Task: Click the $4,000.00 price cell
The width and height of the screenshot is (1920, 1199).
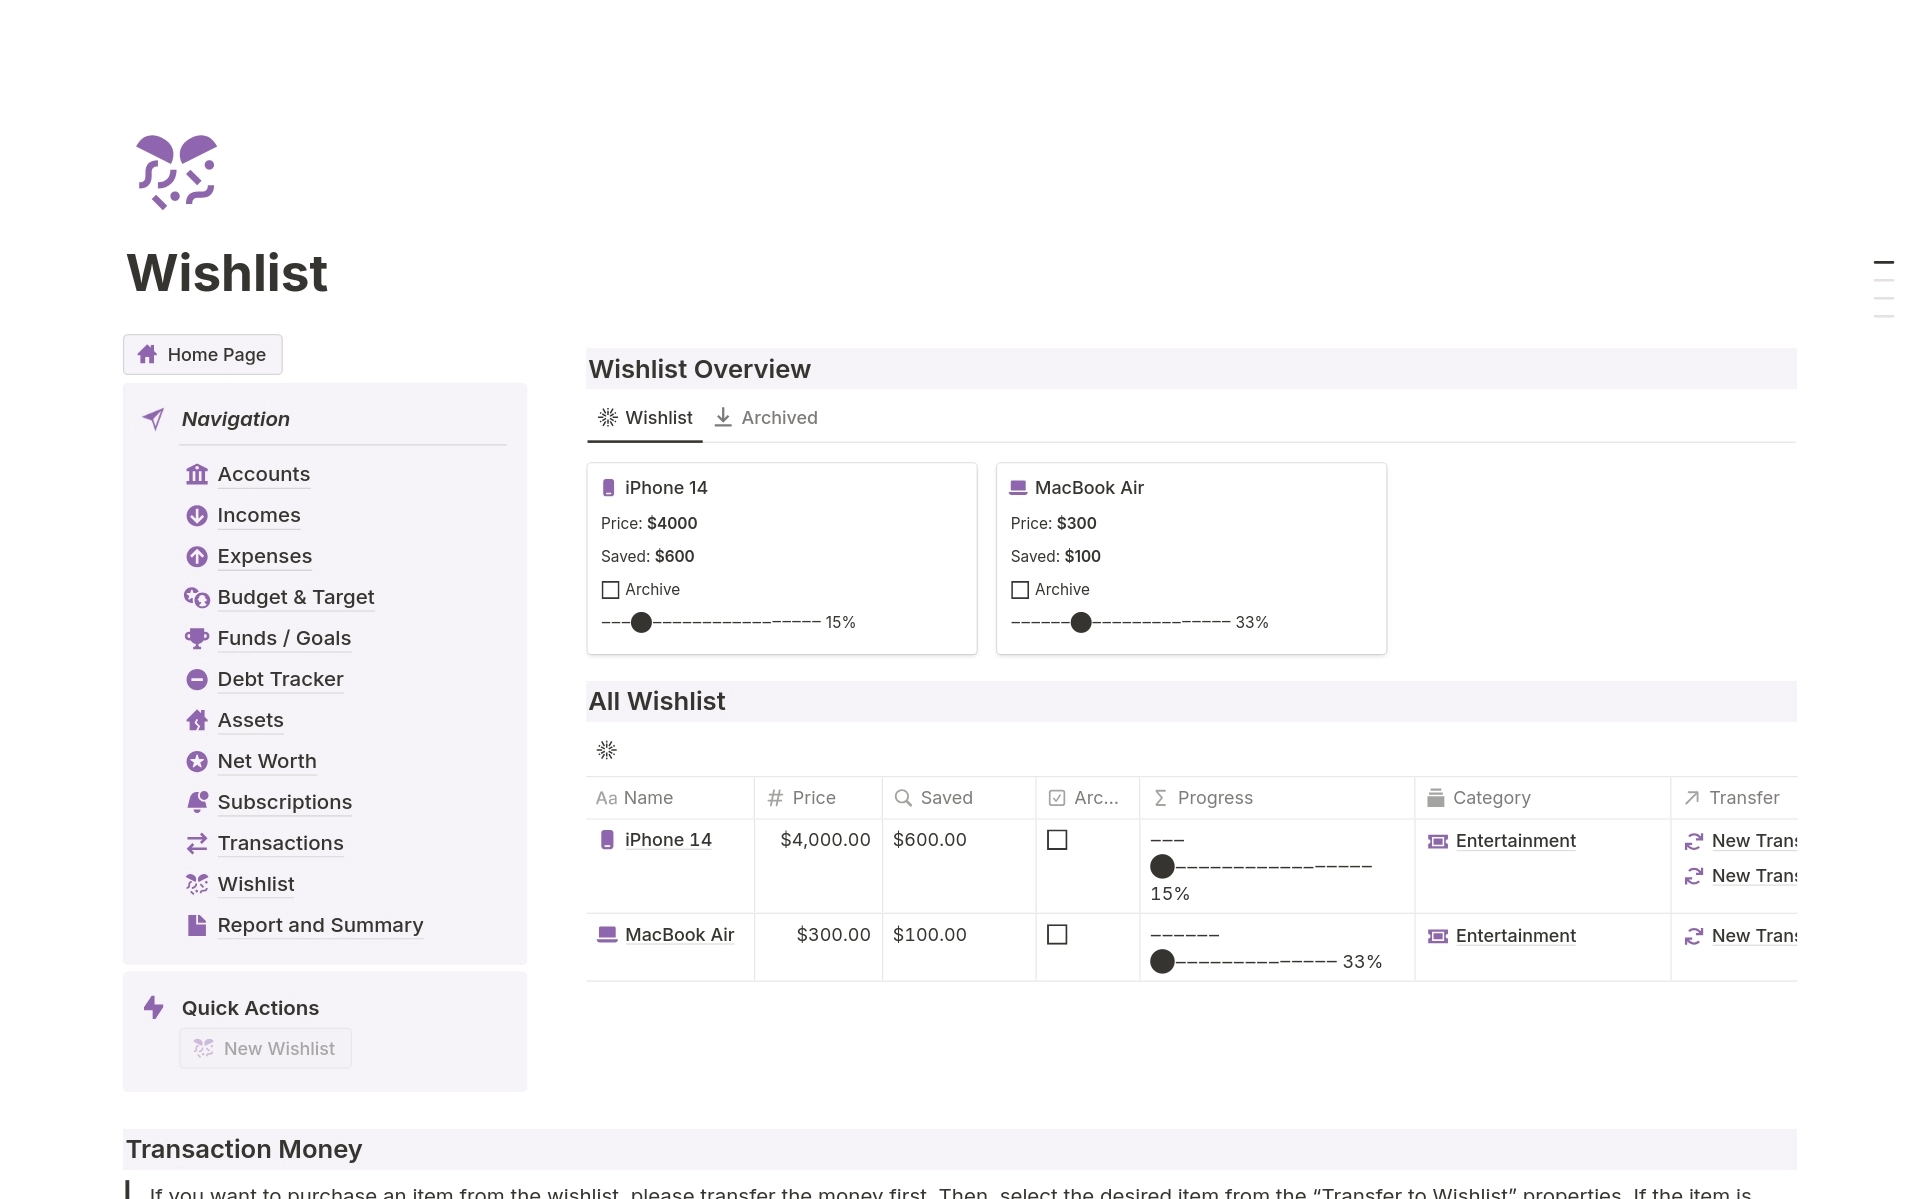Action: [825, 840]
